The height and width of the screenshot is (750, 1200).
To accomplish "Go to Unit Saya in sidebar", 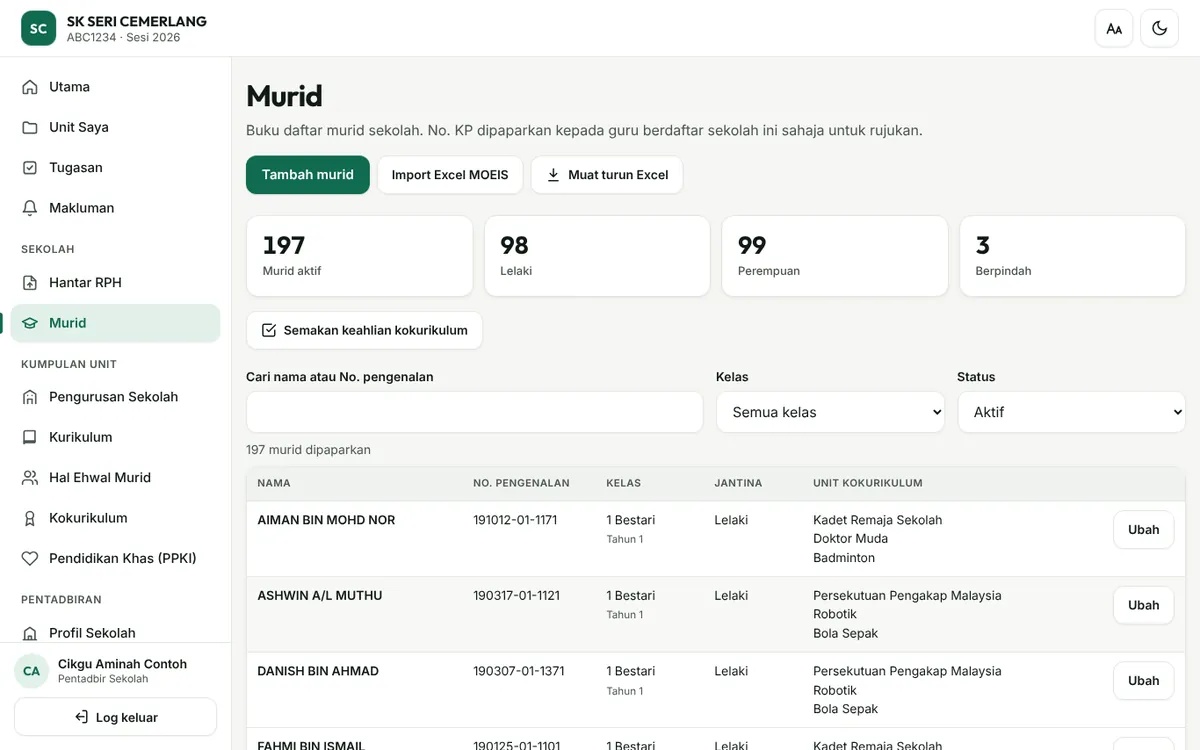I will click(x=115, y=127).
